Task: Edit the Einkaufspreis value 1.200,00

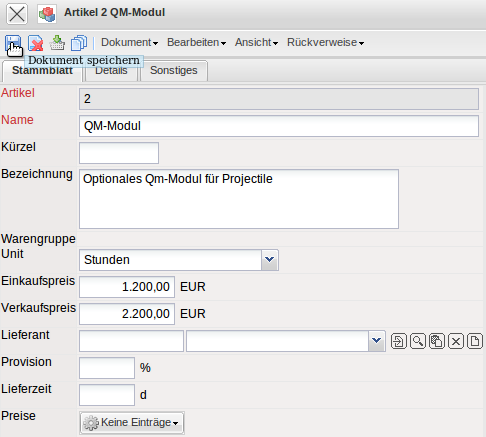Action: click(x=127, y=287)
